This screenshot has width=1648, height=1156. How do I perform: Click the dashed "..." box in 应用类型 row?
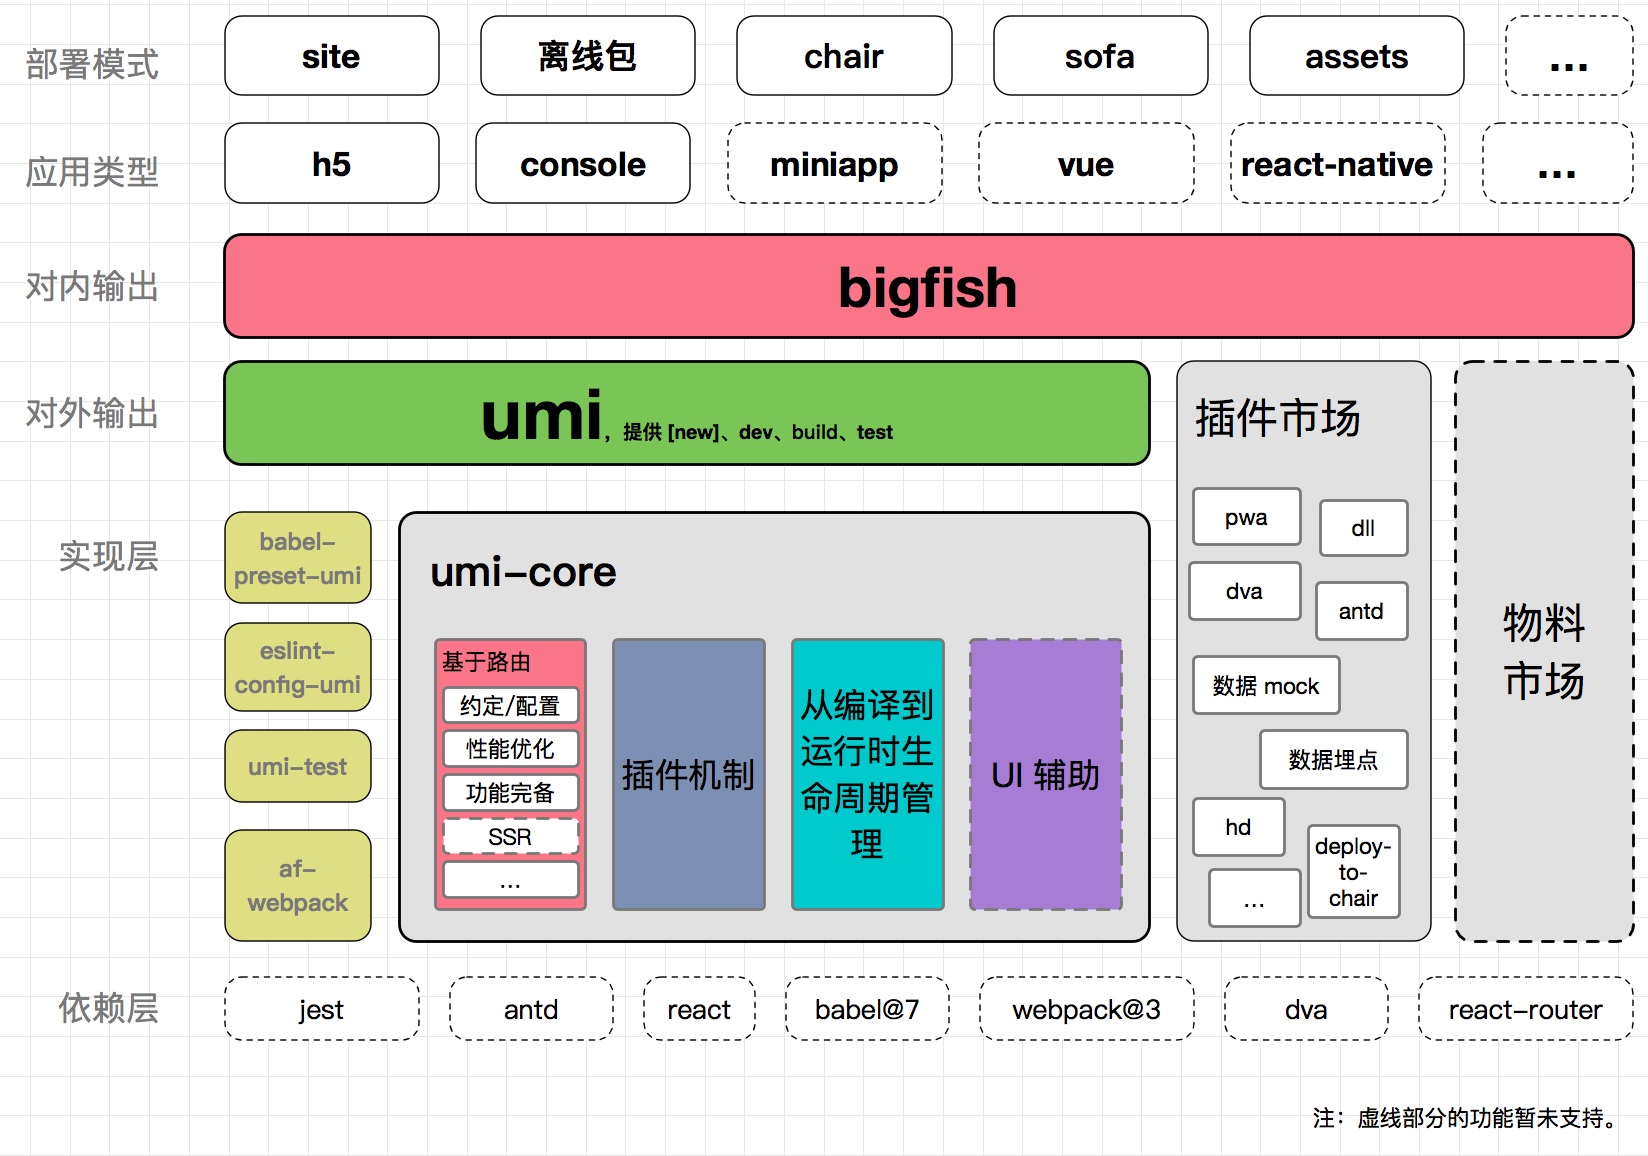[1558, 163]
